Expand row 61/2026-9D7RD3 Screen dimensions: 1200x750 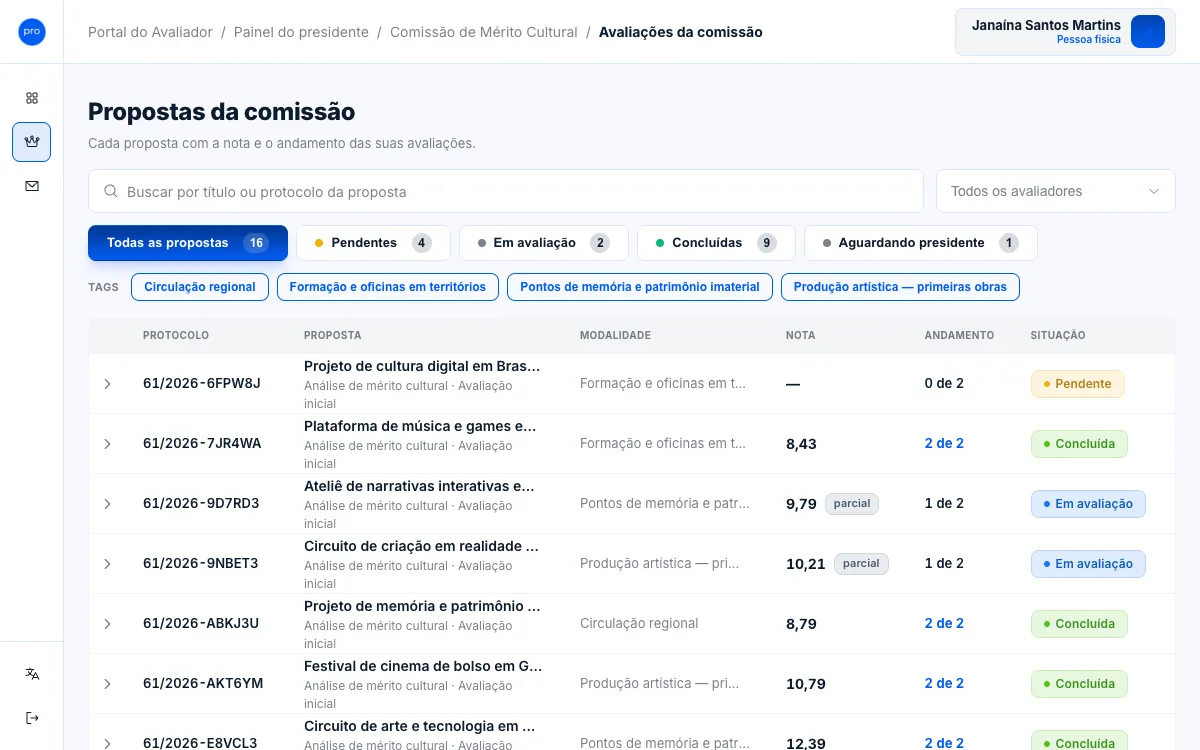(x=108, y=504)
